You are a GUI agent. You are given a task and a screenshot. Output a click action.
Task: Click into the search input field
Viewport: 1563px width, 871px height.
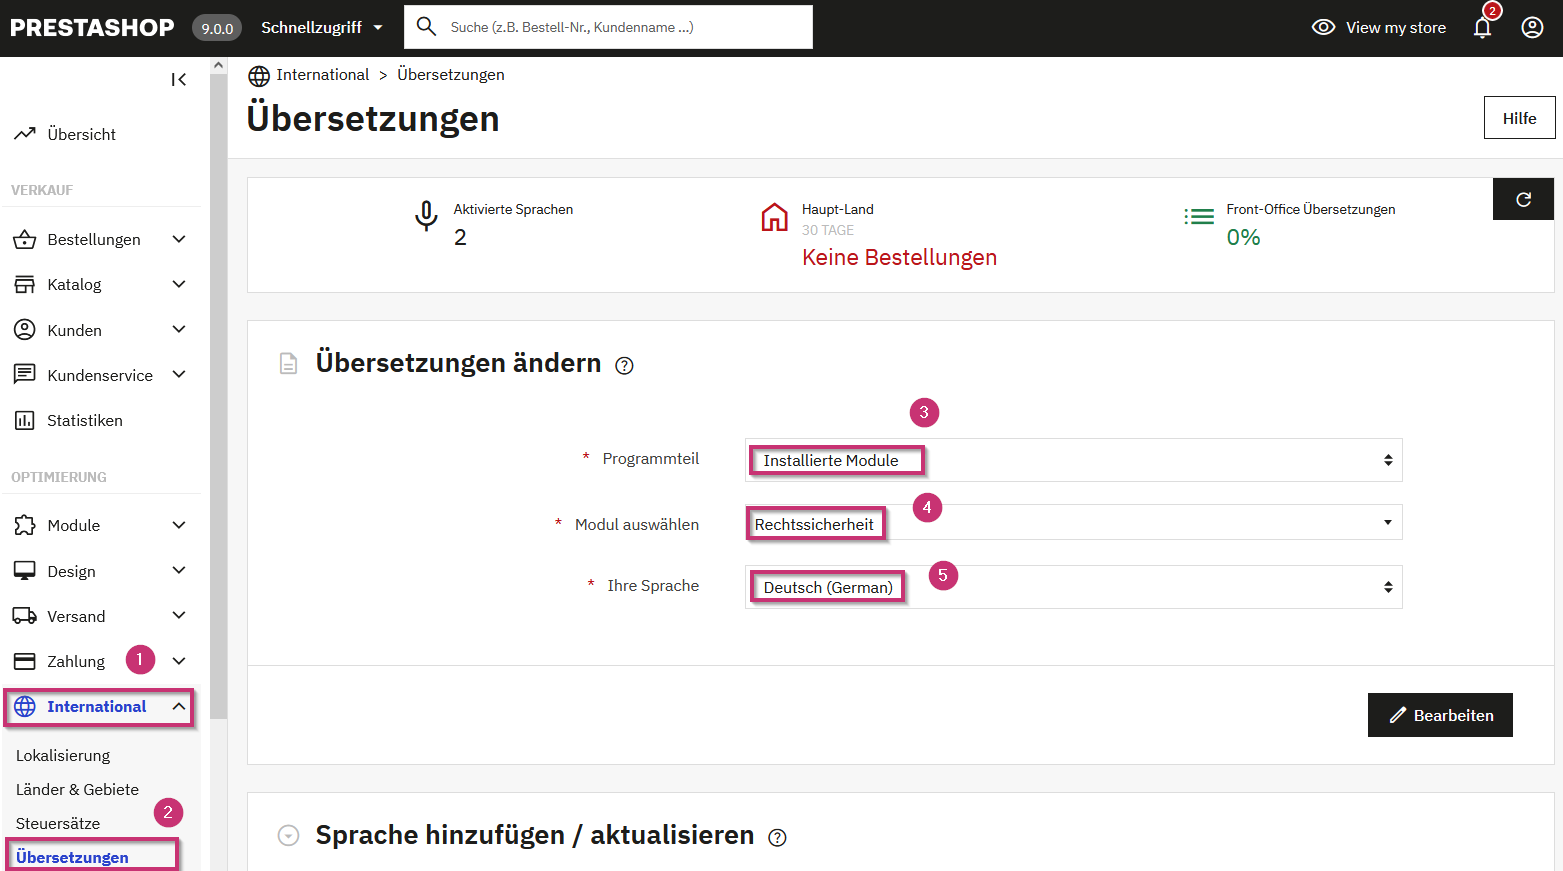(620, 28)
